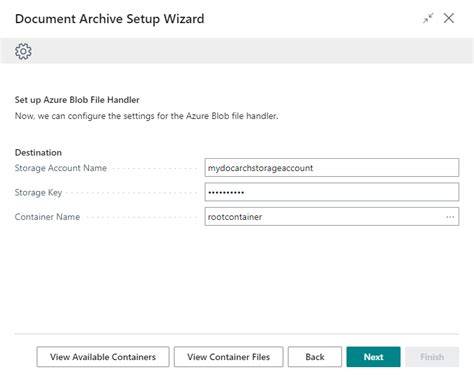Click the Storage Key label
Viewport: 474px width, 380px height.
click(38, 193)
